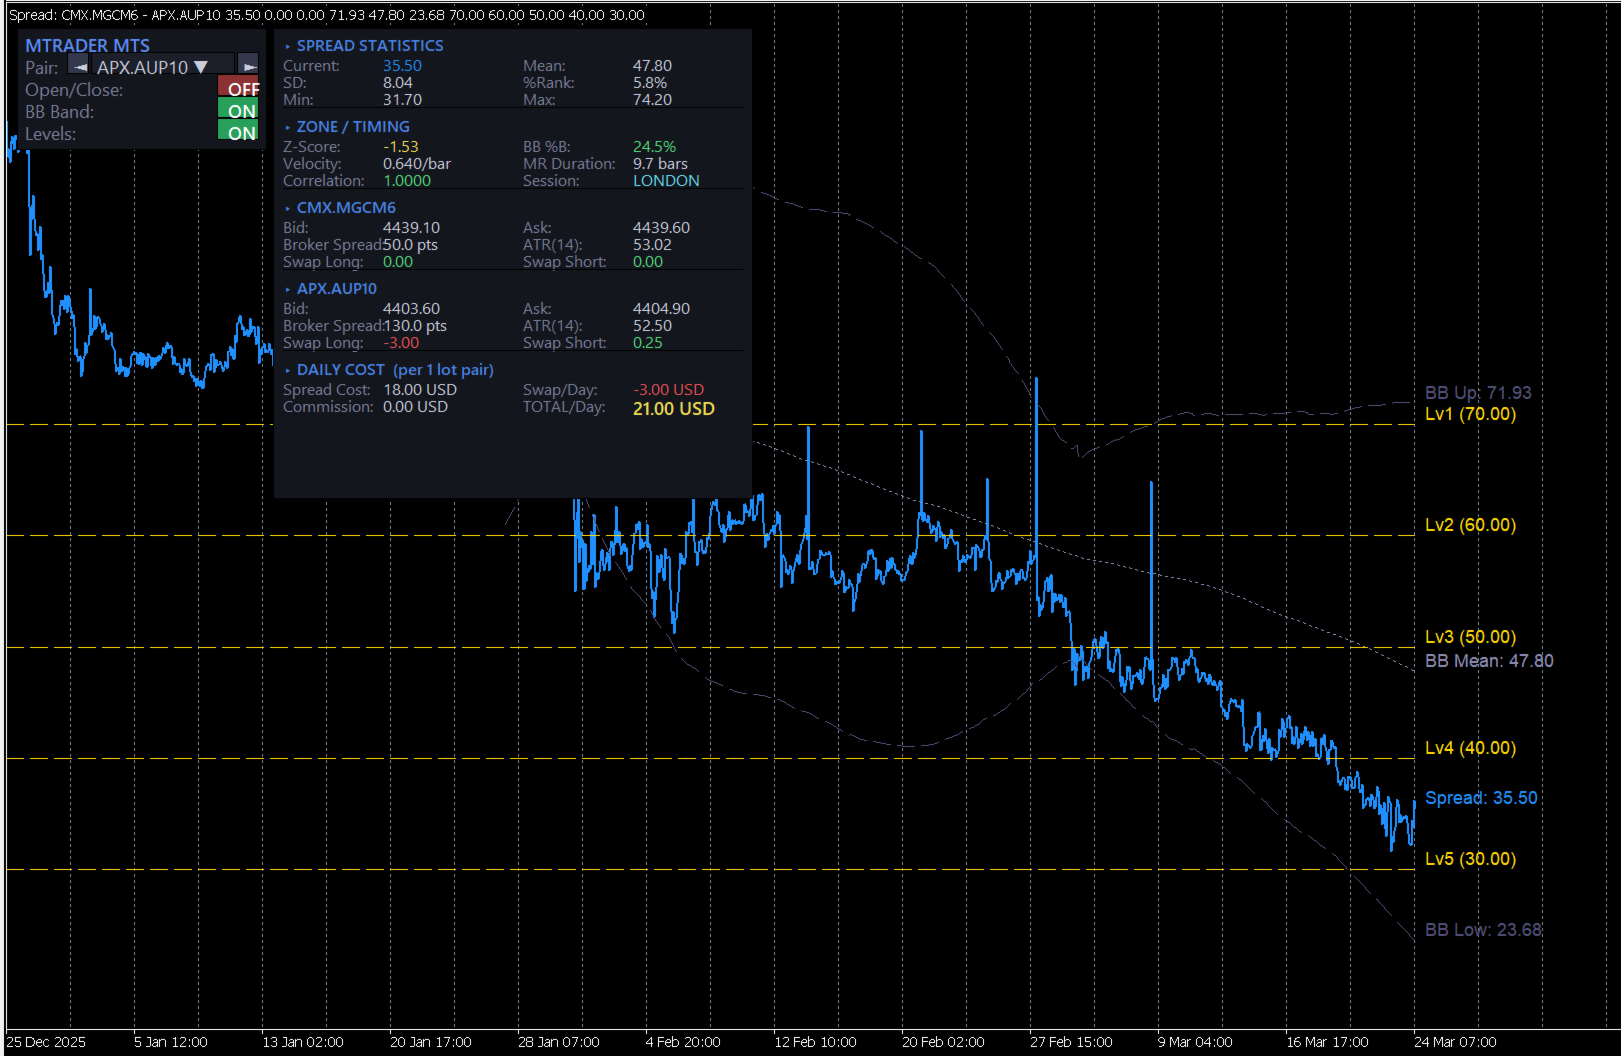Image resolution: width=1621 pixels, height=1056 pixels.
Task: Click the Lv2 (60.00) level label
Action: pyautogui.click(x=1470, y=525)
